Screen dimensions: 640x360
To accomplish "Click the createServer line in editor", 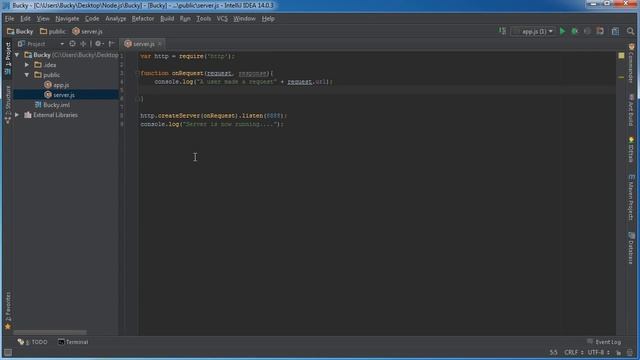I will pyautogui.click(x=213, y=116).
